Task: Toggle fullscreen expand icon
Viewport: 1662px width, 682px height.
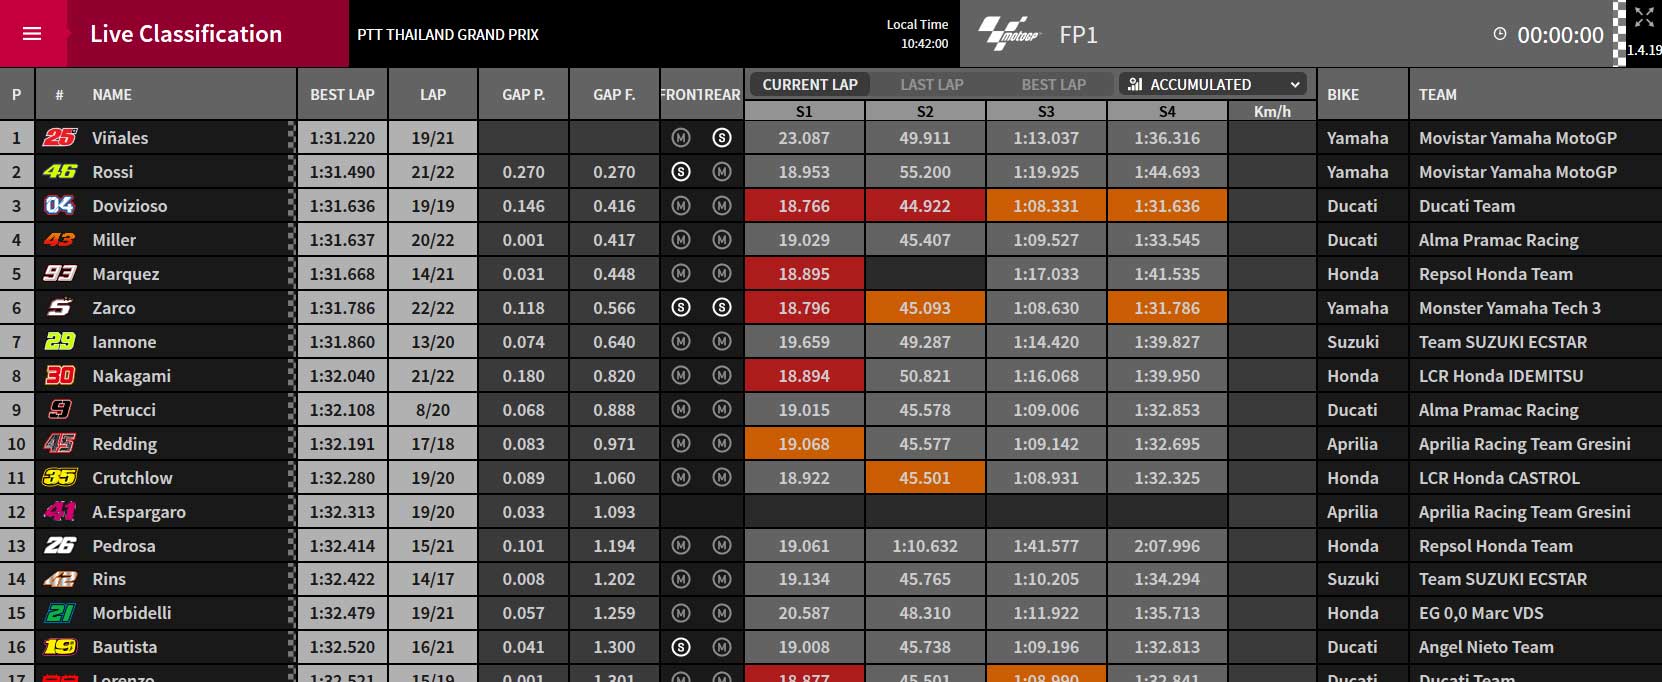Action: click(1644, 17)
